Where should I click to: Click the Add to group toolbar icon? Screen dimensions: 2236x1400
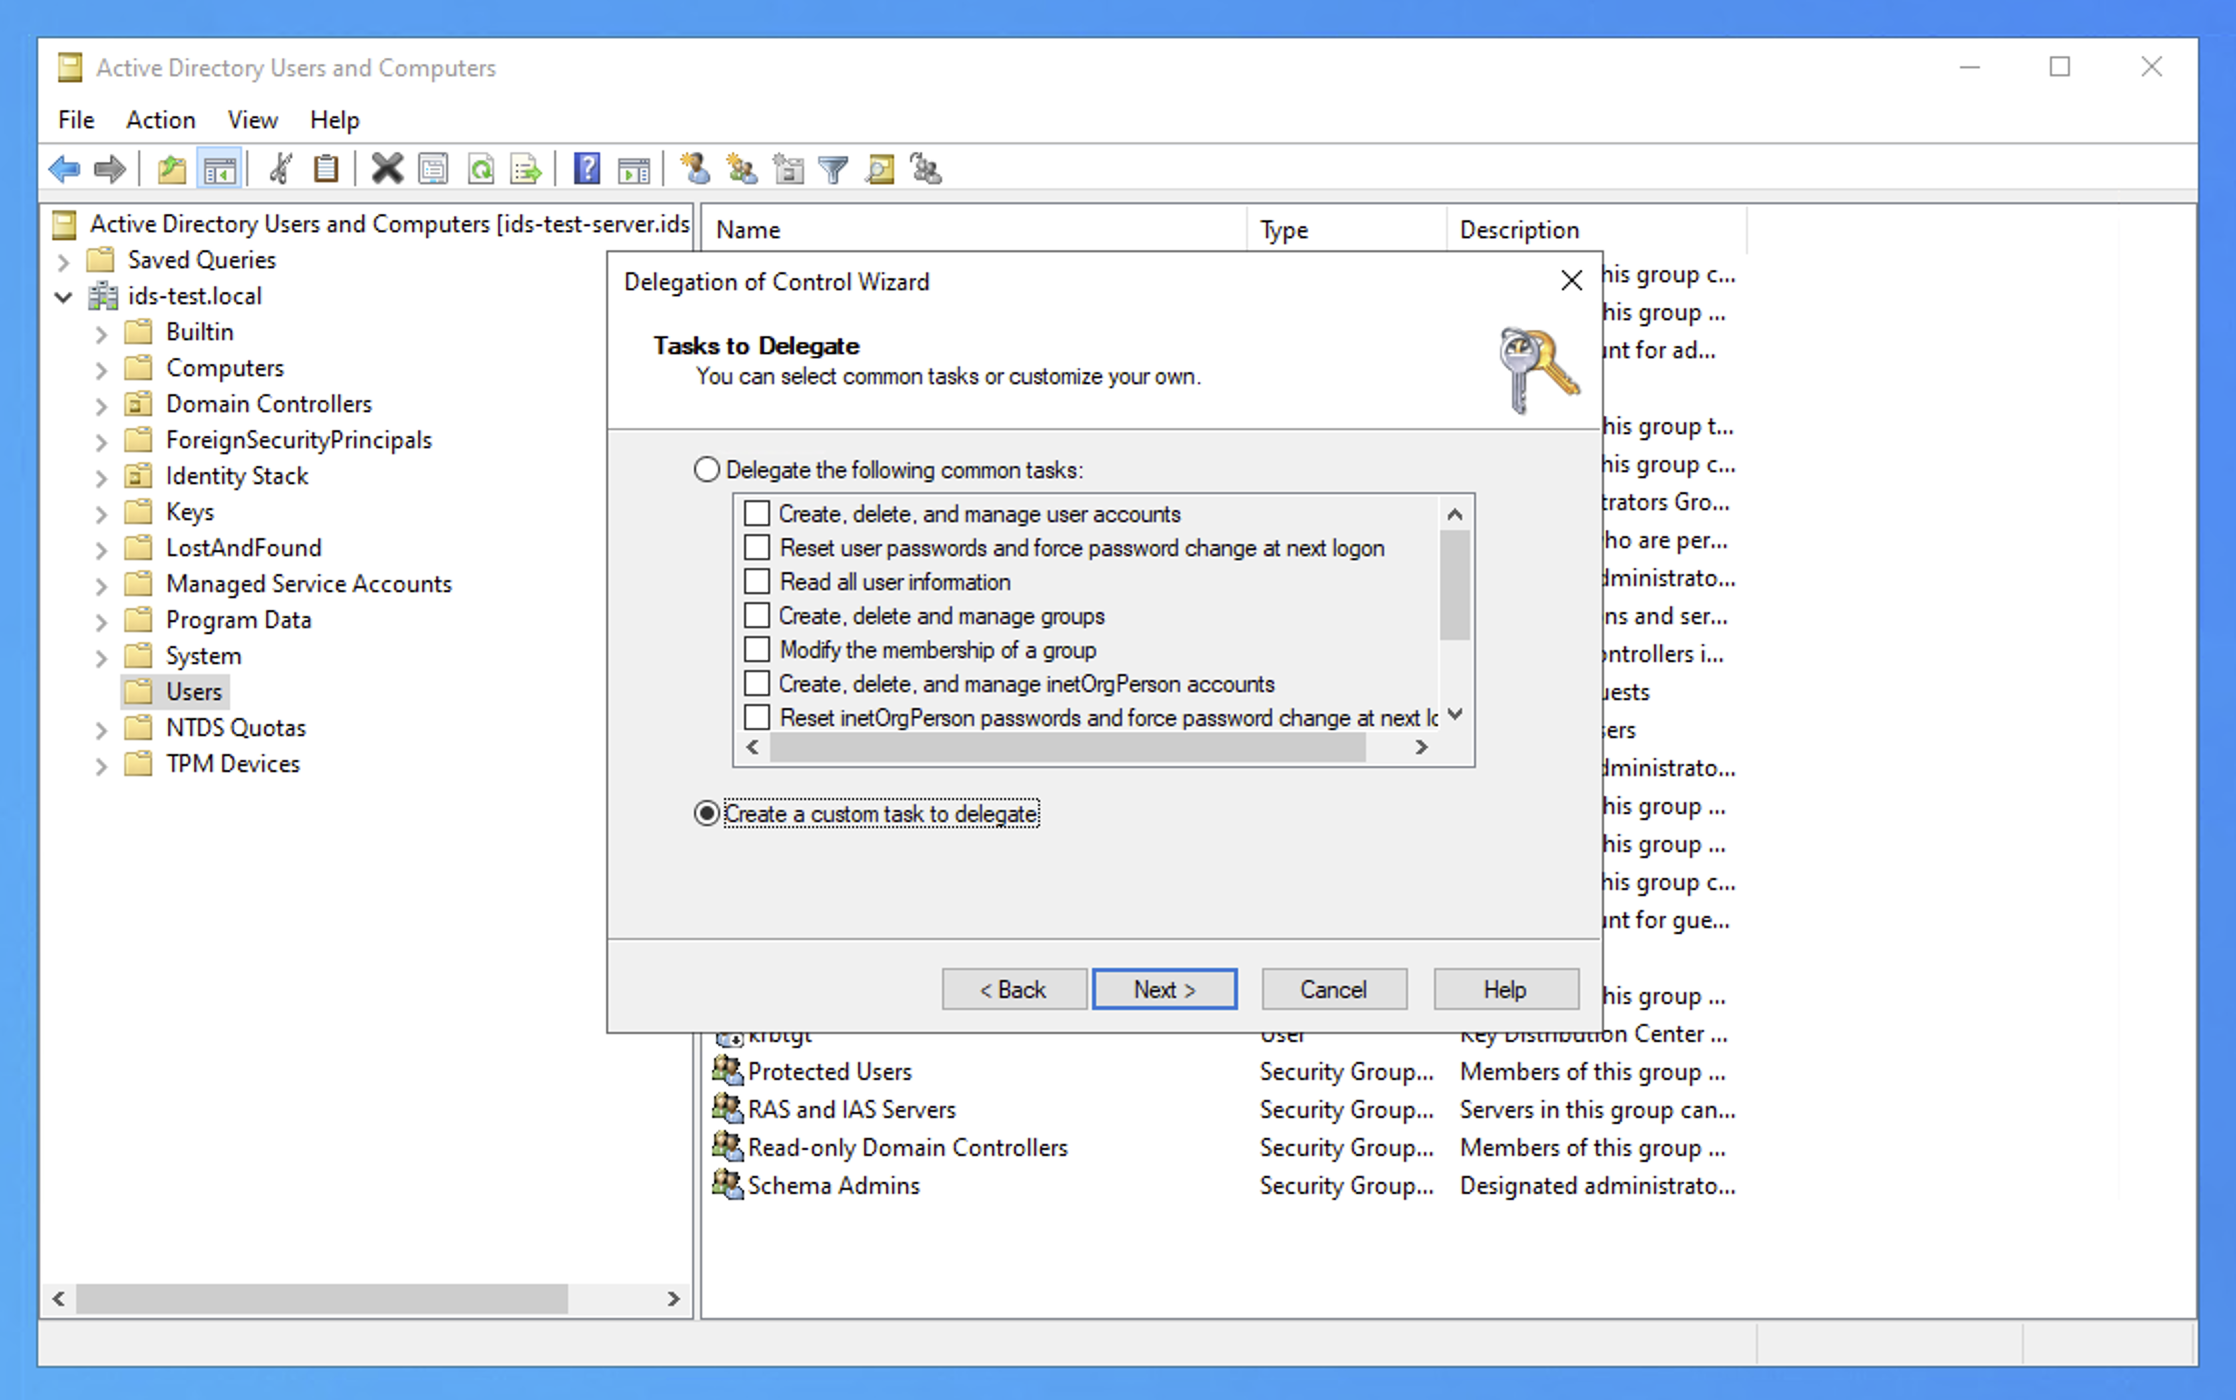coord(926,169)
